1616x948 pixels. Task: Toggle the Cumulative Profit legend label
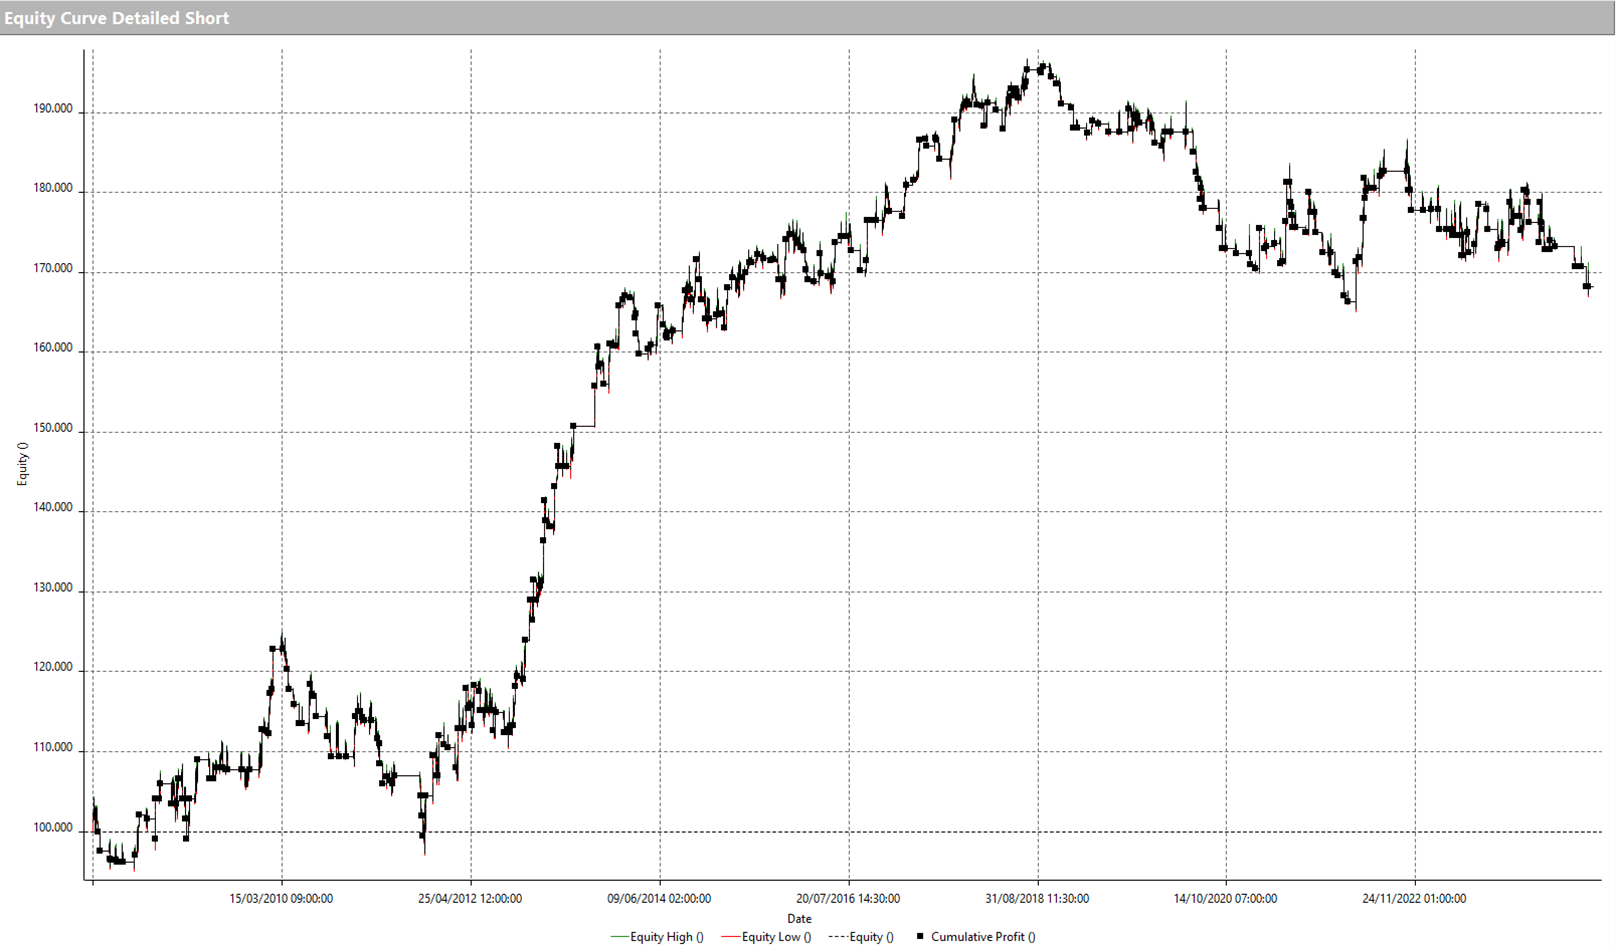tap(983, 937)
